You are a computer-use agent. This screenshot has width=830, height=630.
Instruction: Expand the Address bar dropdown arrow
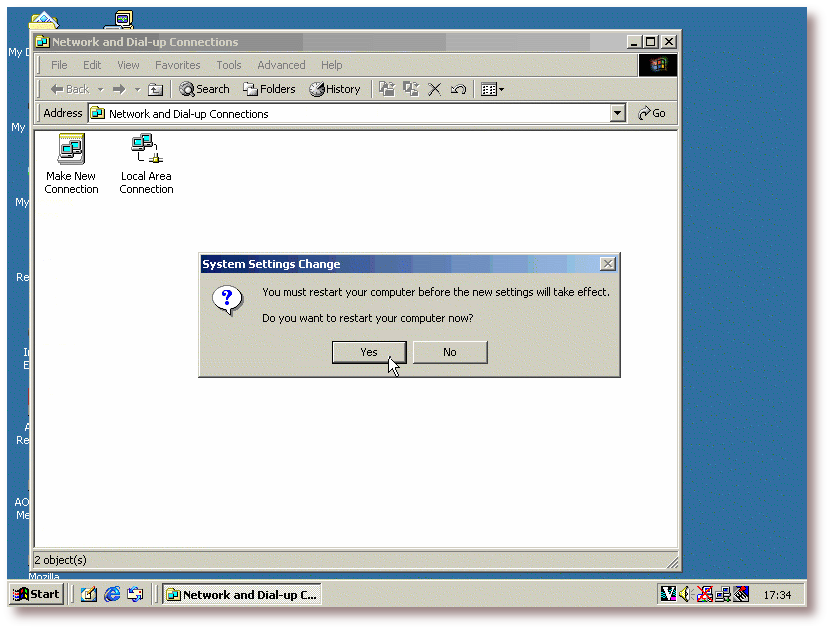pyautogui.click(x=618, y=114)
